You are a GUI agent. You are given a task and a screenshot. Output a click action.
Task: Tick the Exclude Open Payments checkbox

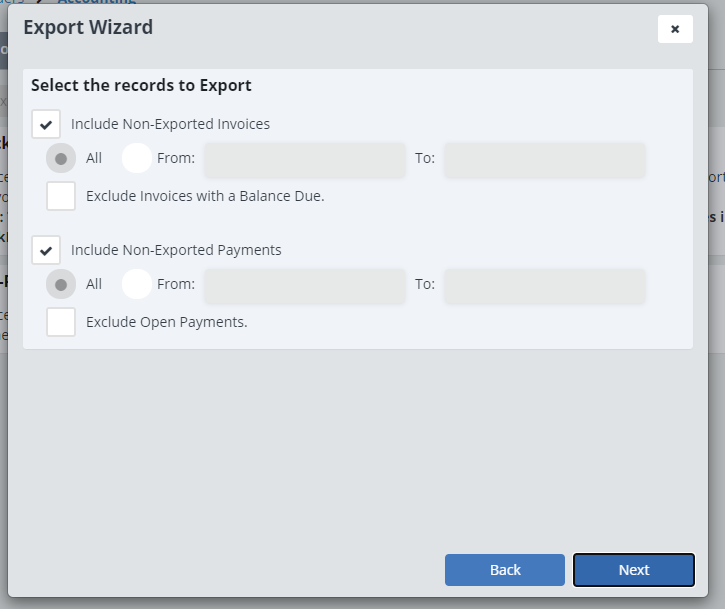pos(61,322)
